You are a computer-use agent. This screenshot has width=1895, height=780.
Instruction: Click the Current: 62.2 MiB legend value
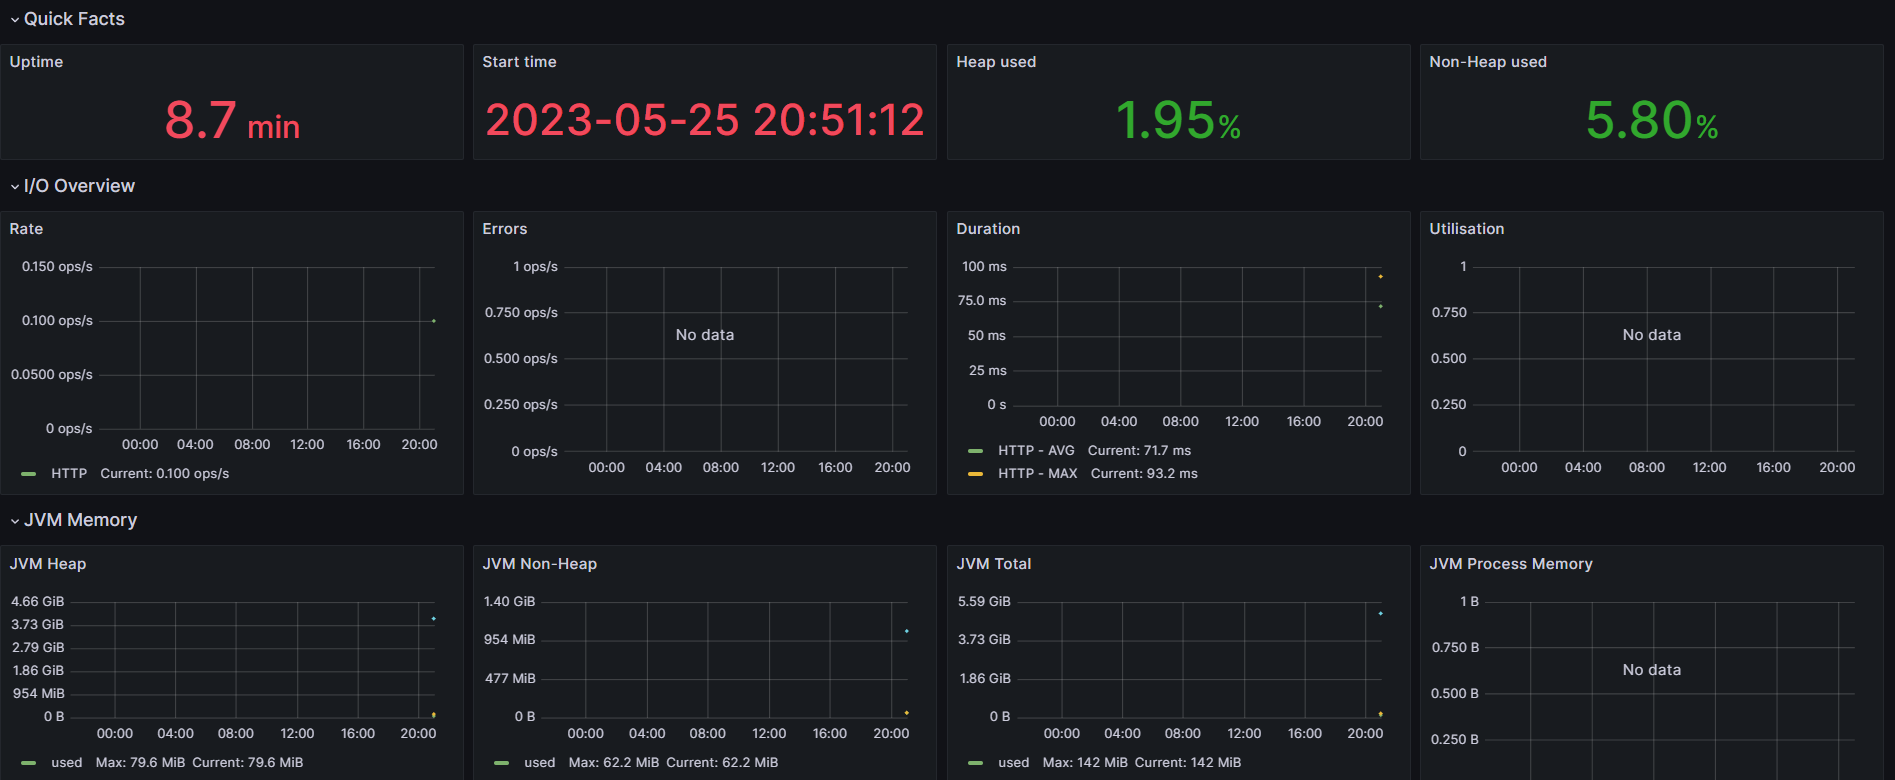coord(722,763)
